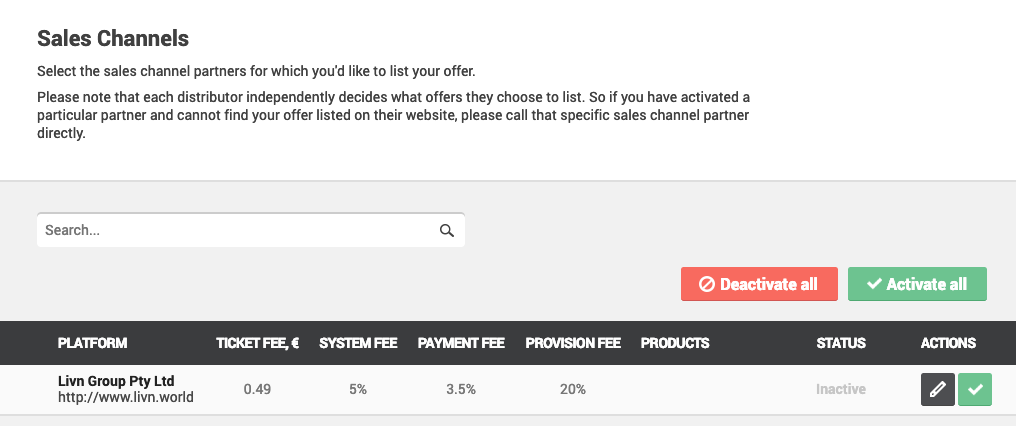Click the Products column header

[675, 343]
